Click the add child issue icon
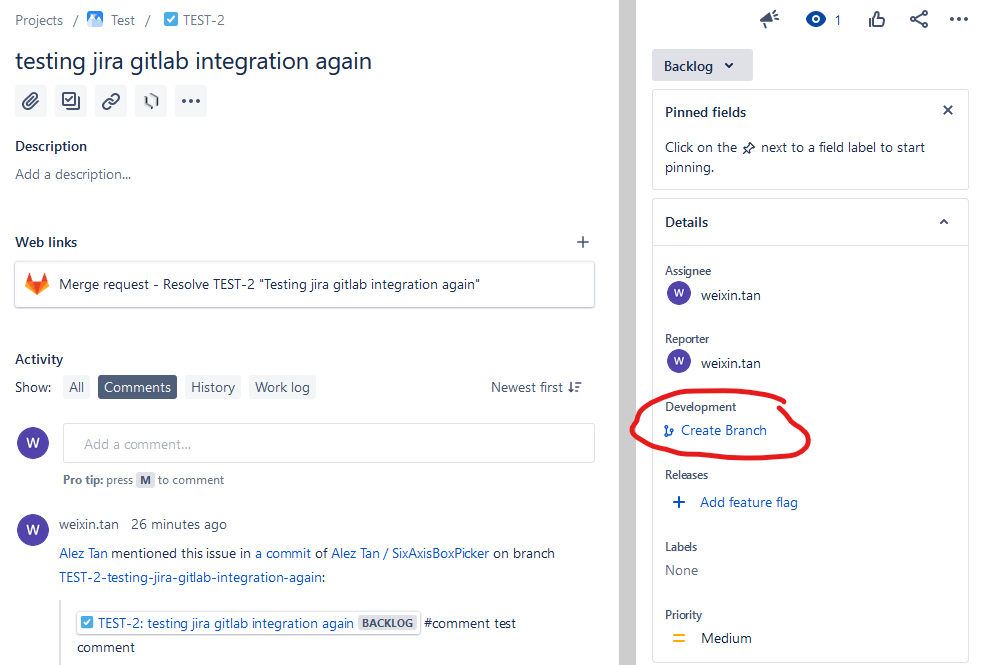Image resolution: width=982 pixels, height=665 pixels. 71,101
